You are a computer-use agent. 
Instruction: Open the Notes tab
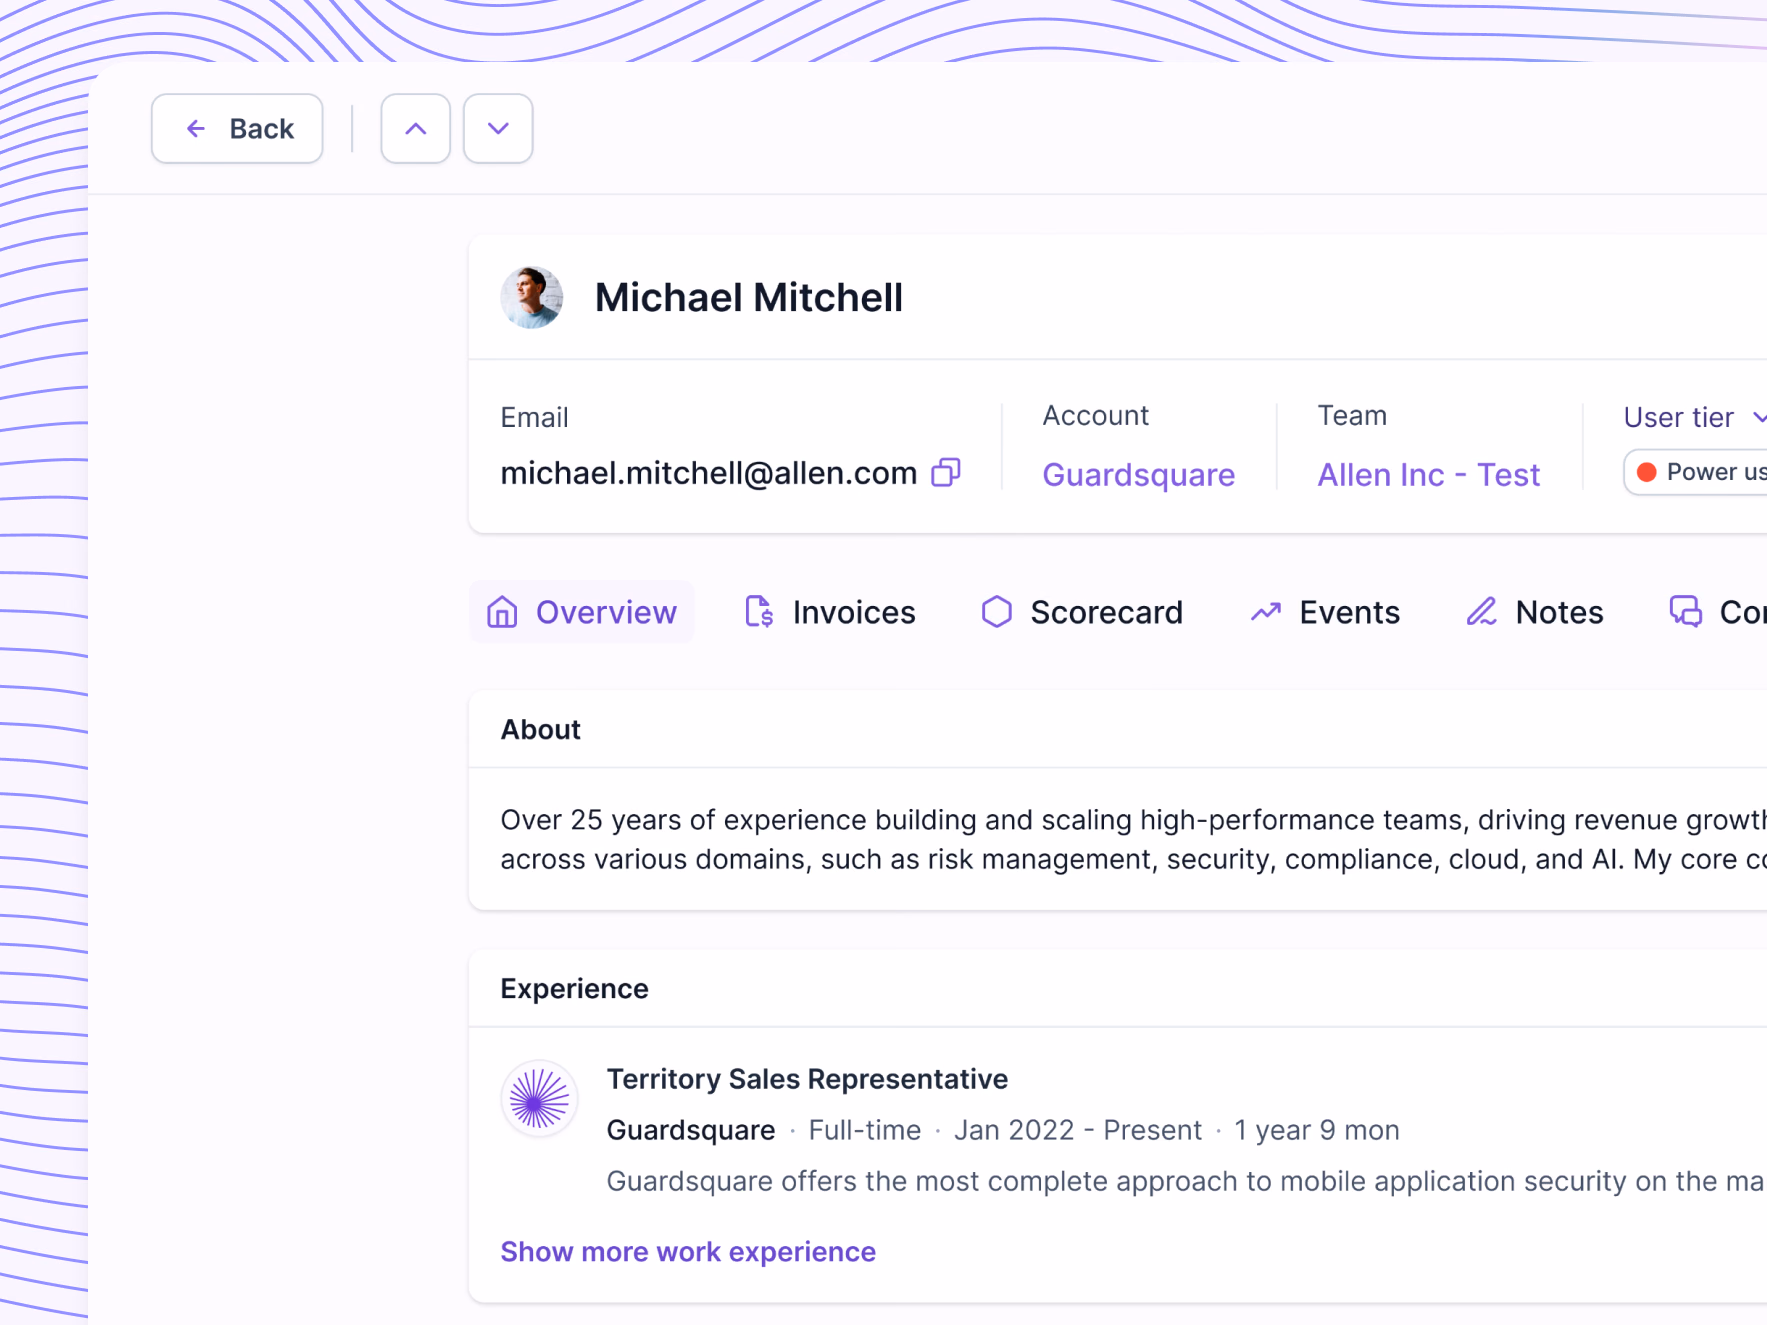point(1535,612)
